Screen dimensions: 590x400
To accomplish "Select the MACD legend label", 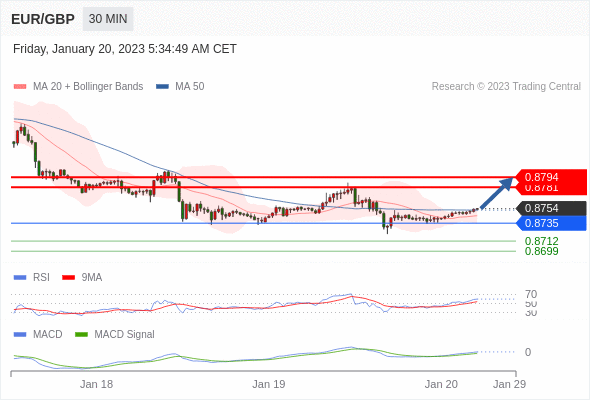I will point(48,335).
